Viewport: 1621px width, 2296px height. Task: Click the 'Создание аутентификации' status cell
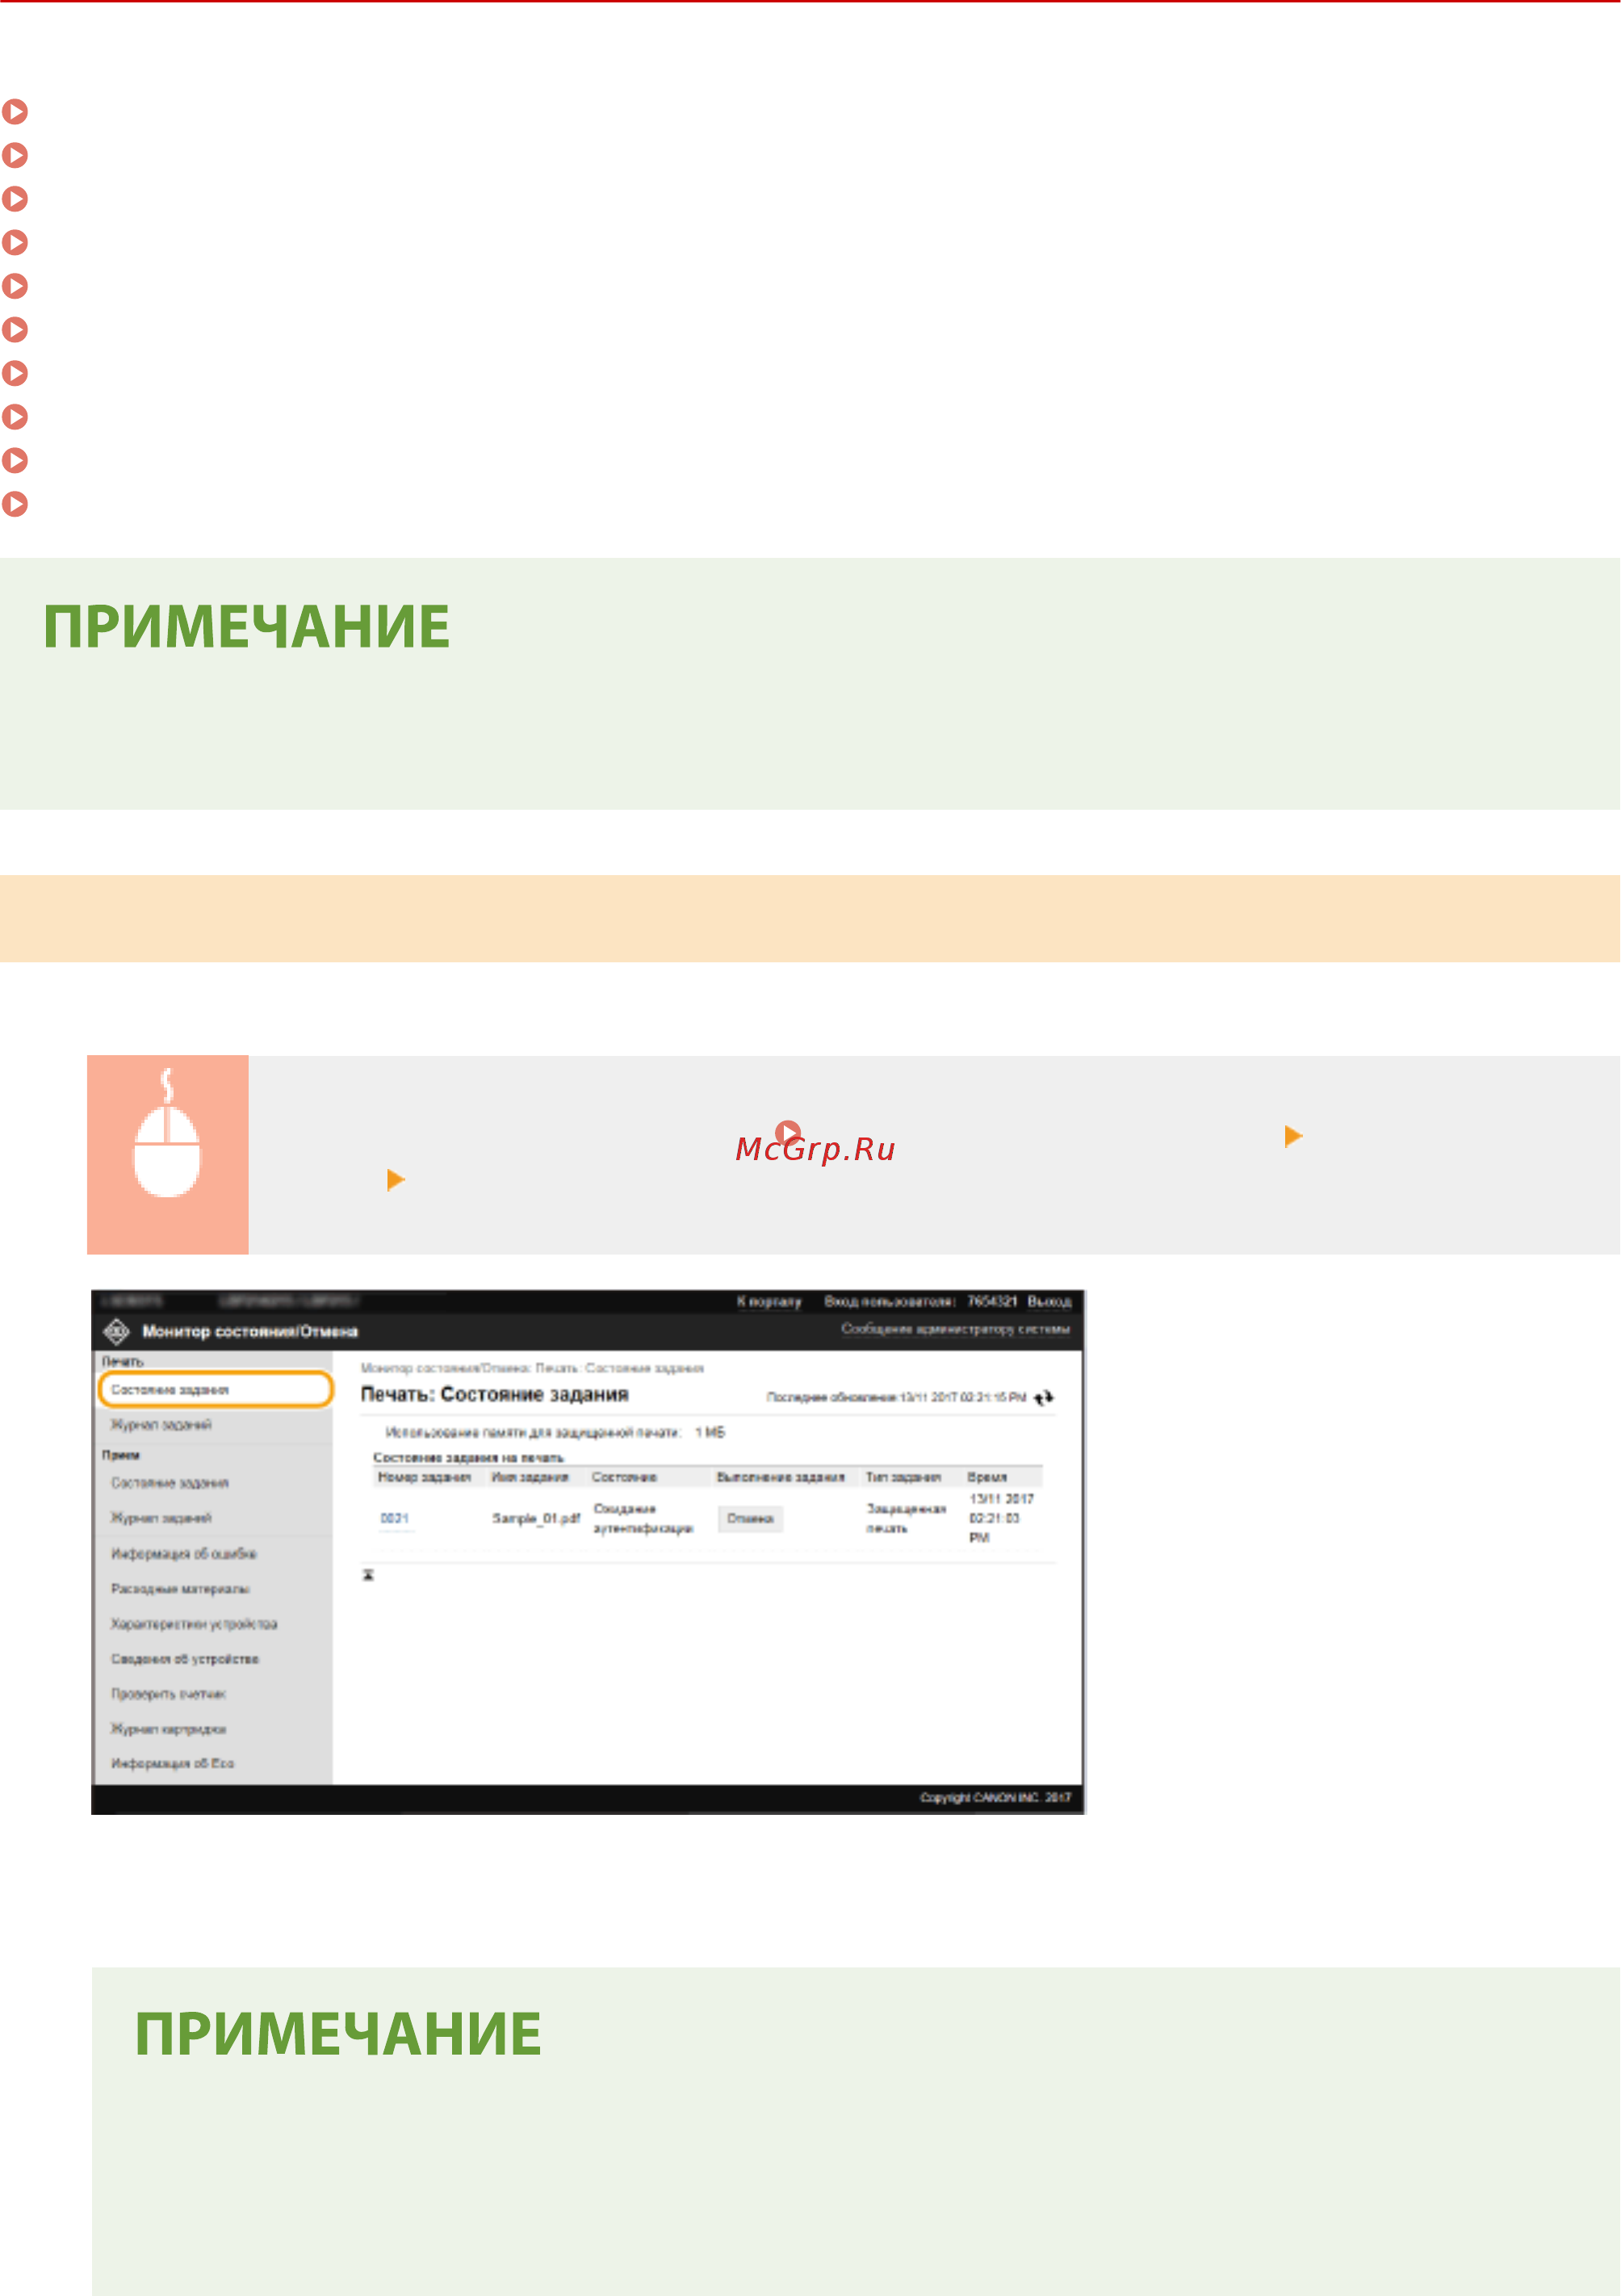click(643, 1518)
